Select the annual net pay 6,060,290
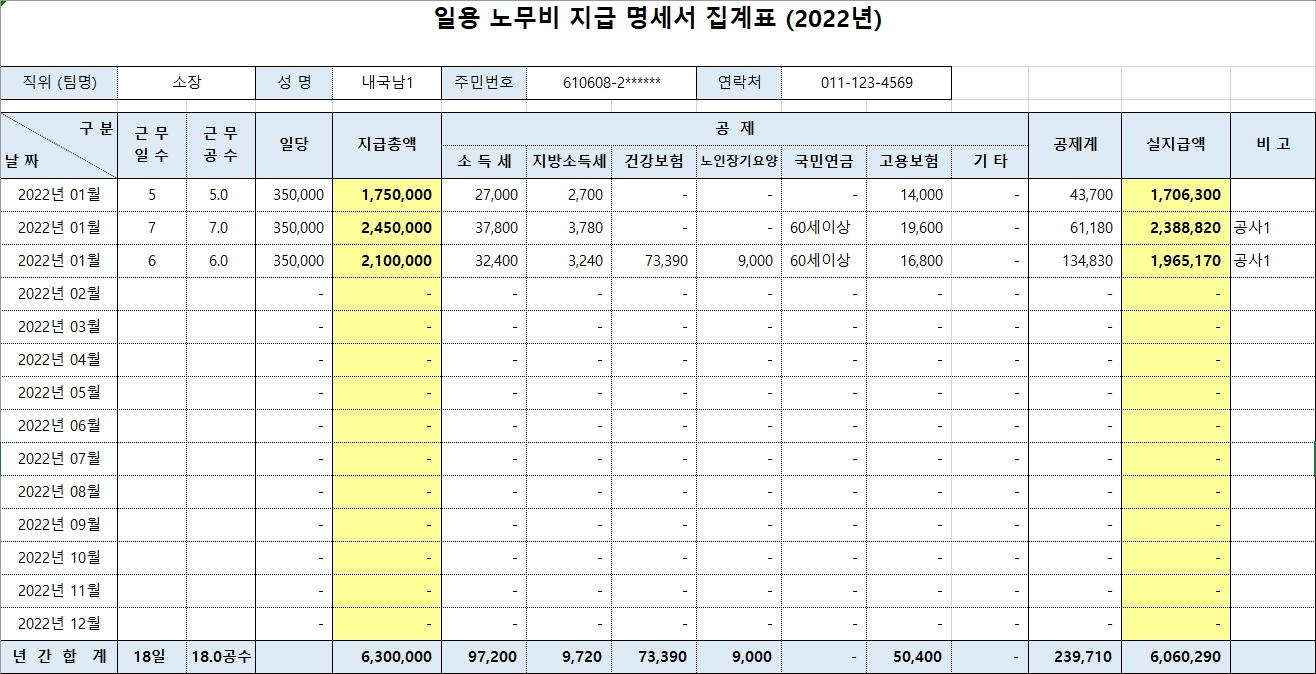This screenshot has height=674, width=1316. tap(1175, 657)
